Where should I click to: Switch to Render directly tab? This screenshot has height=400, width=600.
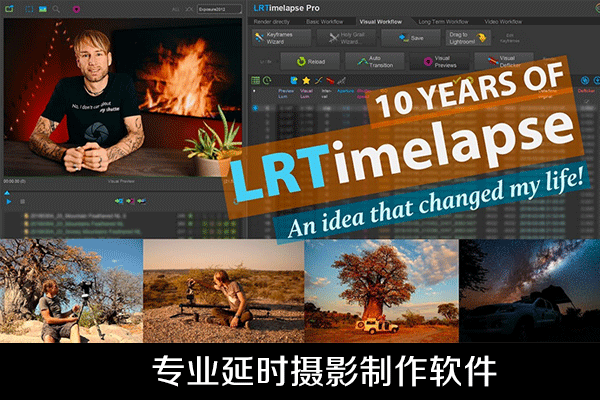pyautogui.click(x=272, y=22)
